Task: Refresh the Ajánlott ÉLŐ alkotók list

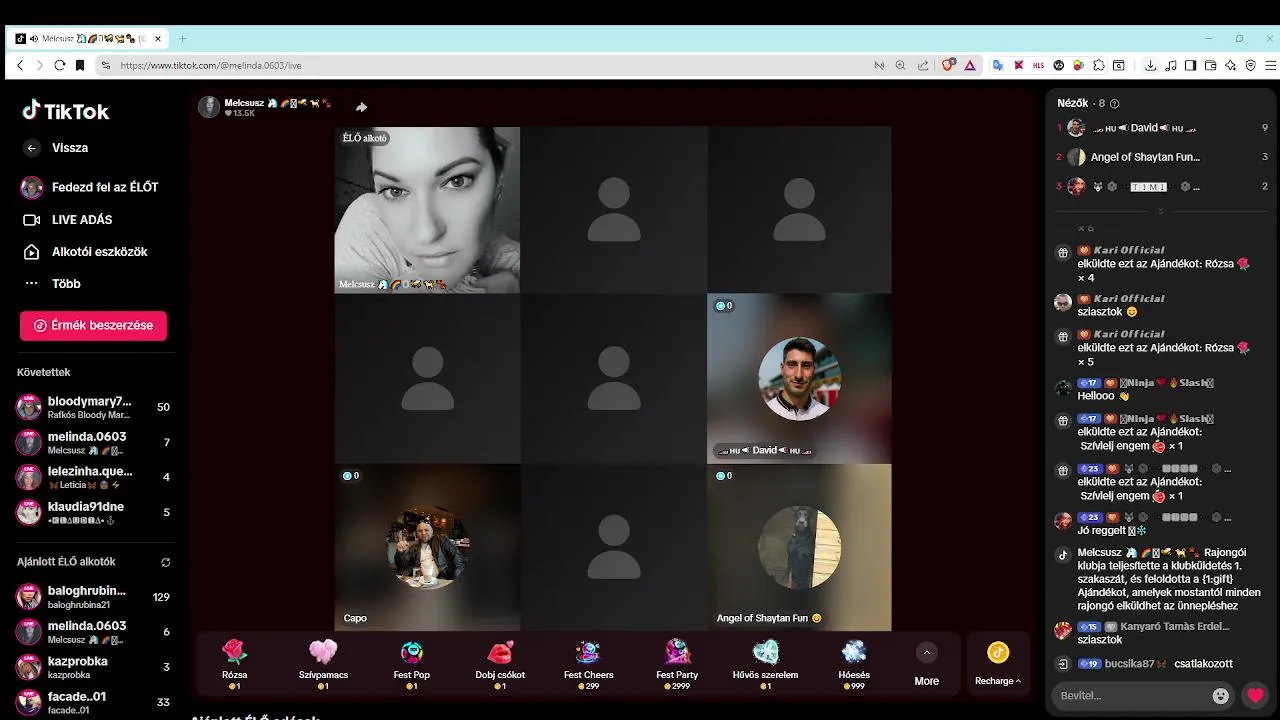Action: [x=166, y=562]
